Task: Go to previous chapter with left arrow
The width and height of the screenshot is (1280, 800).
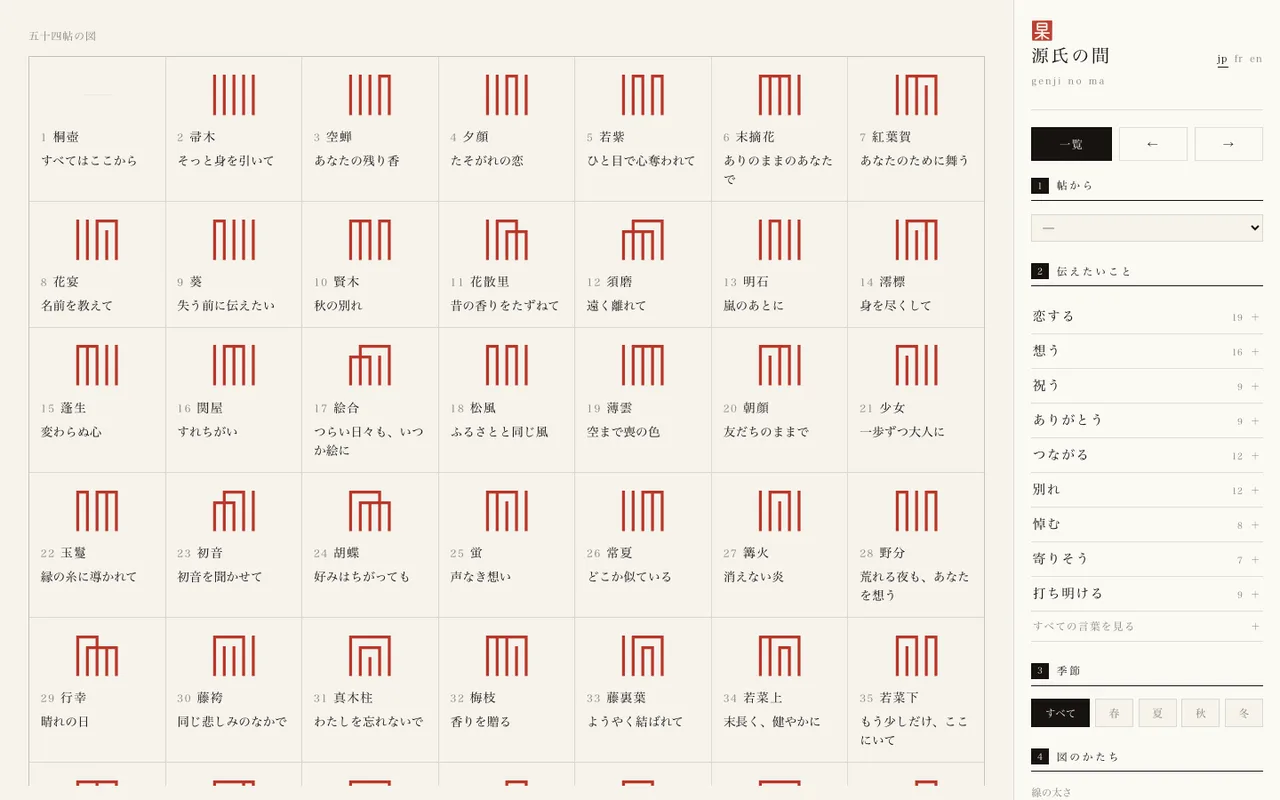Action: pos(1153,144)
